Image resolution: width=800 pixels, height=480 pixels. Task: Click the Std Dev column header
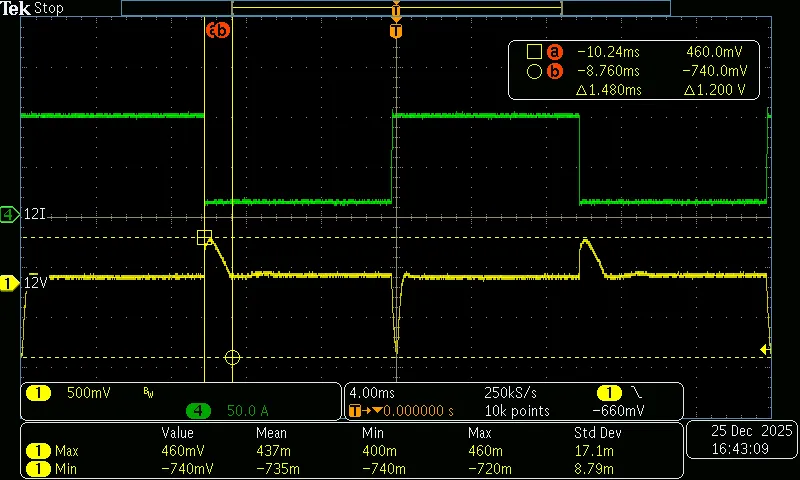(597, 433)
